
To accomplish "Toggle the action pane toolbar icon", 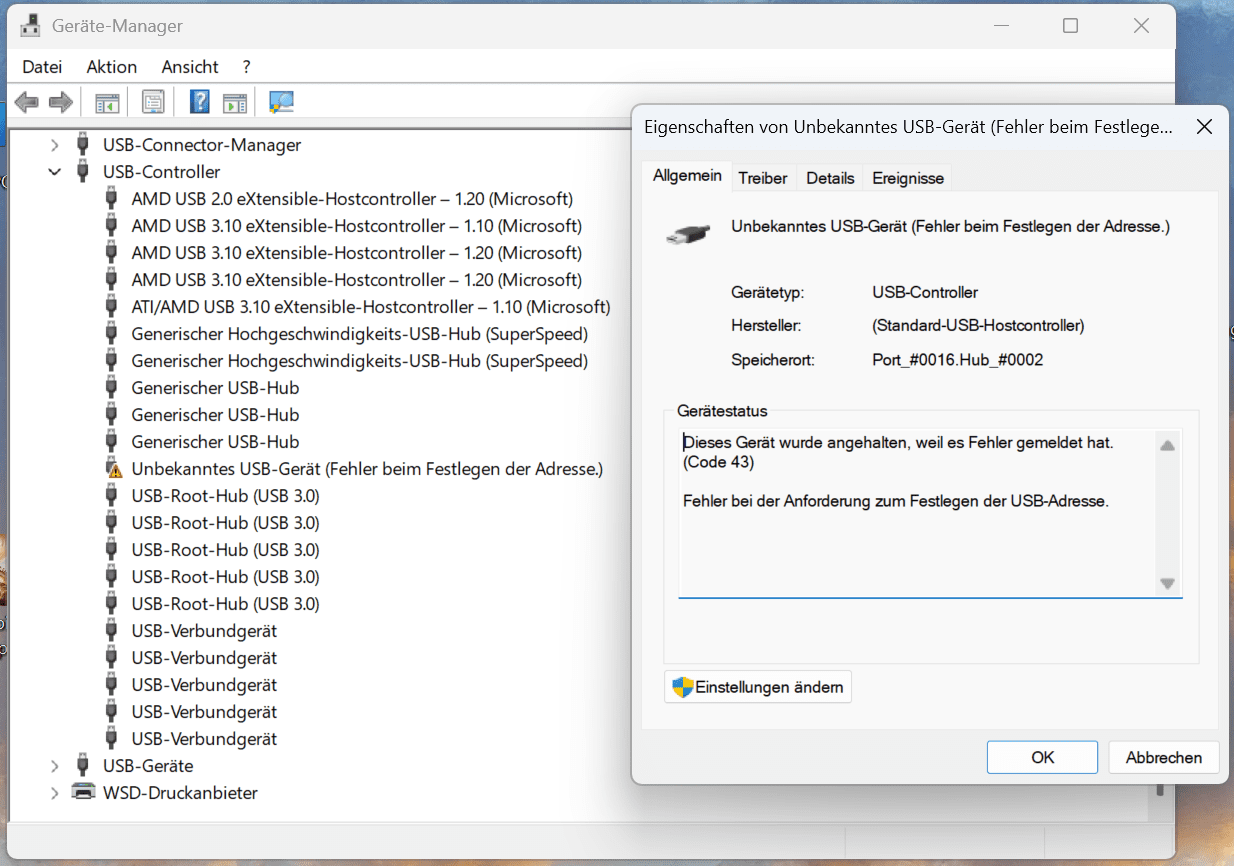I will (x=234, y=102).
